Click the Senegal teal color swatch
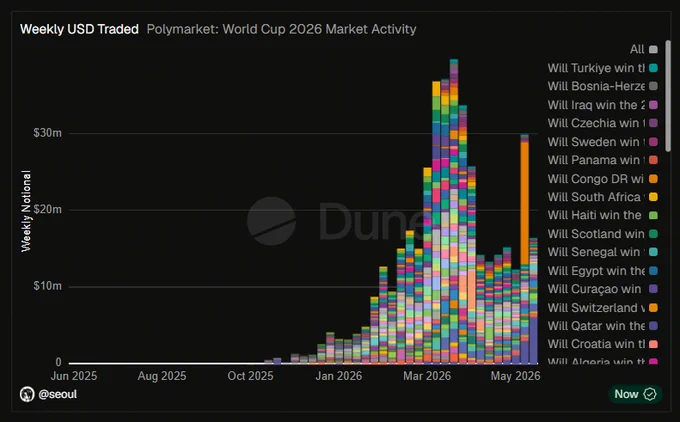Viewport: 680px width, 422px height. pos(653,252)
